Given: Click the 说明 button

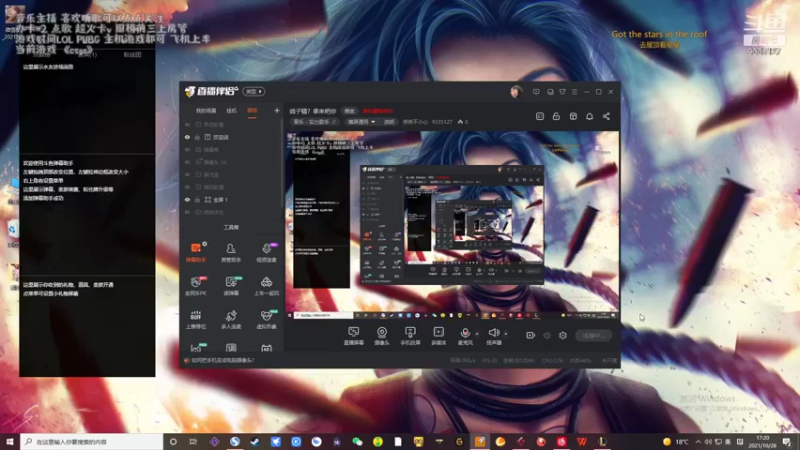Looking at the screenshot, I should point(389,122).
